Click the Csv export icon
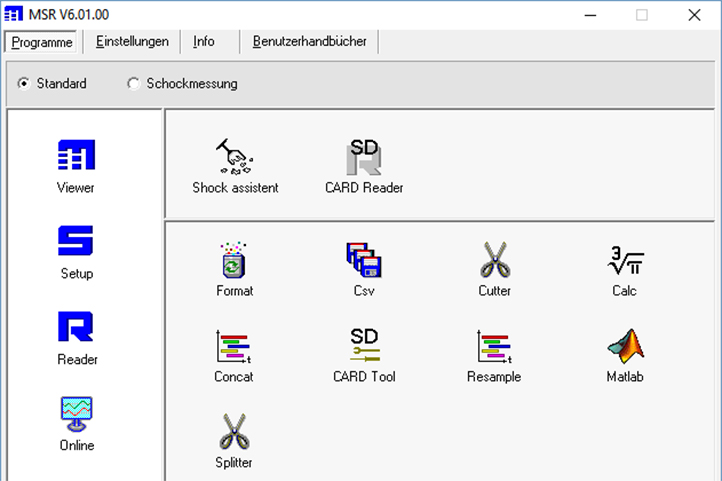This screenshot has width=722, height=481. coord(364,261)
